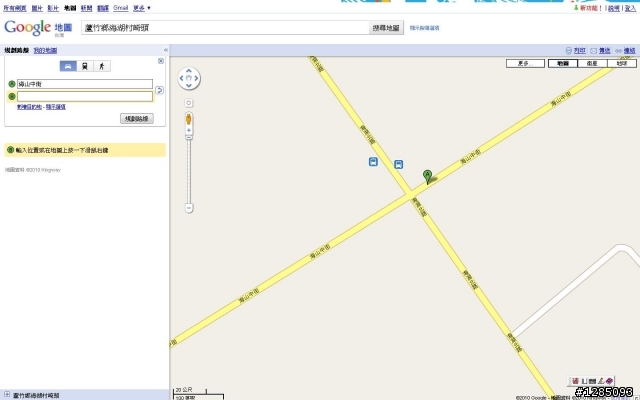Screen dimensions: 640x400
Task: Pan the map down with the arrow control
Action: coord(189,85)
